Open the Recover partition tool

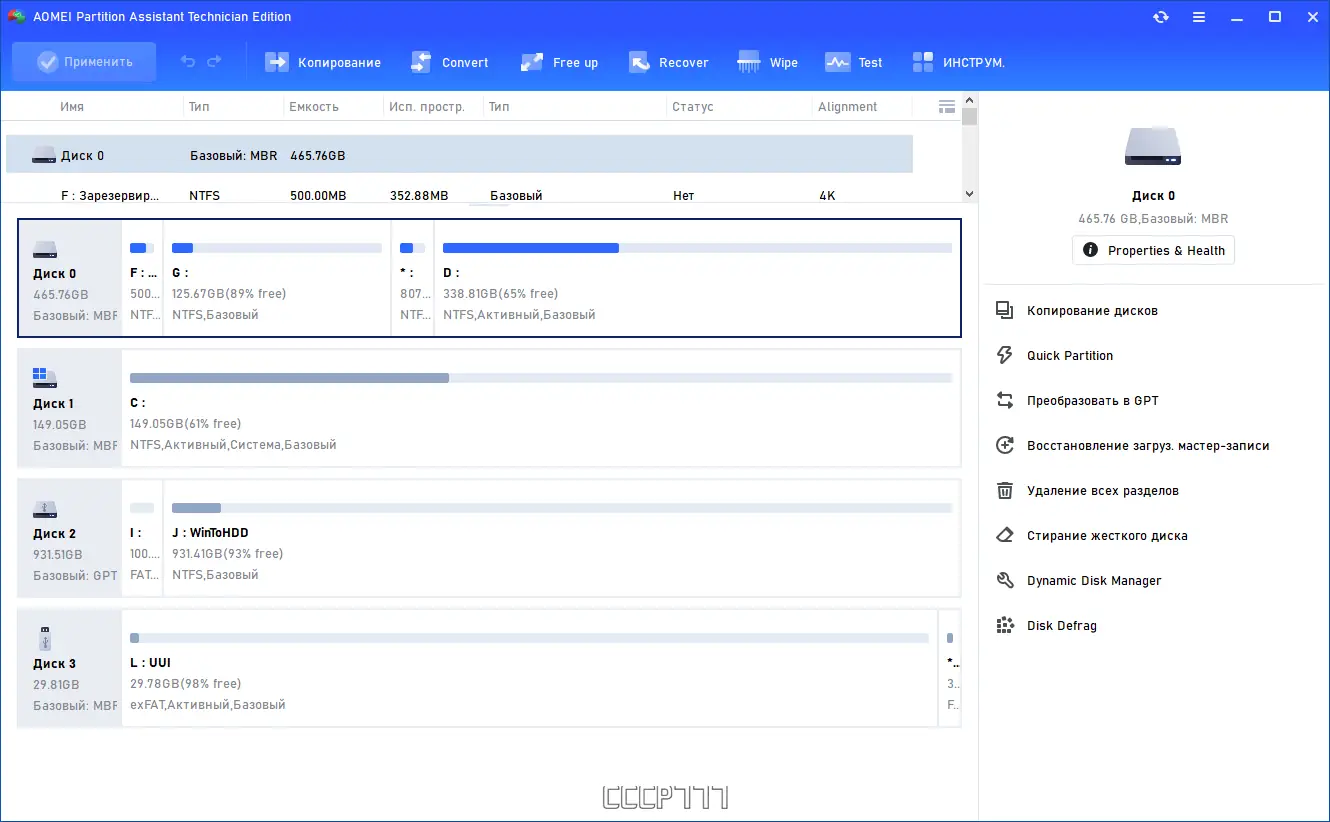click(x=669, y=62)
